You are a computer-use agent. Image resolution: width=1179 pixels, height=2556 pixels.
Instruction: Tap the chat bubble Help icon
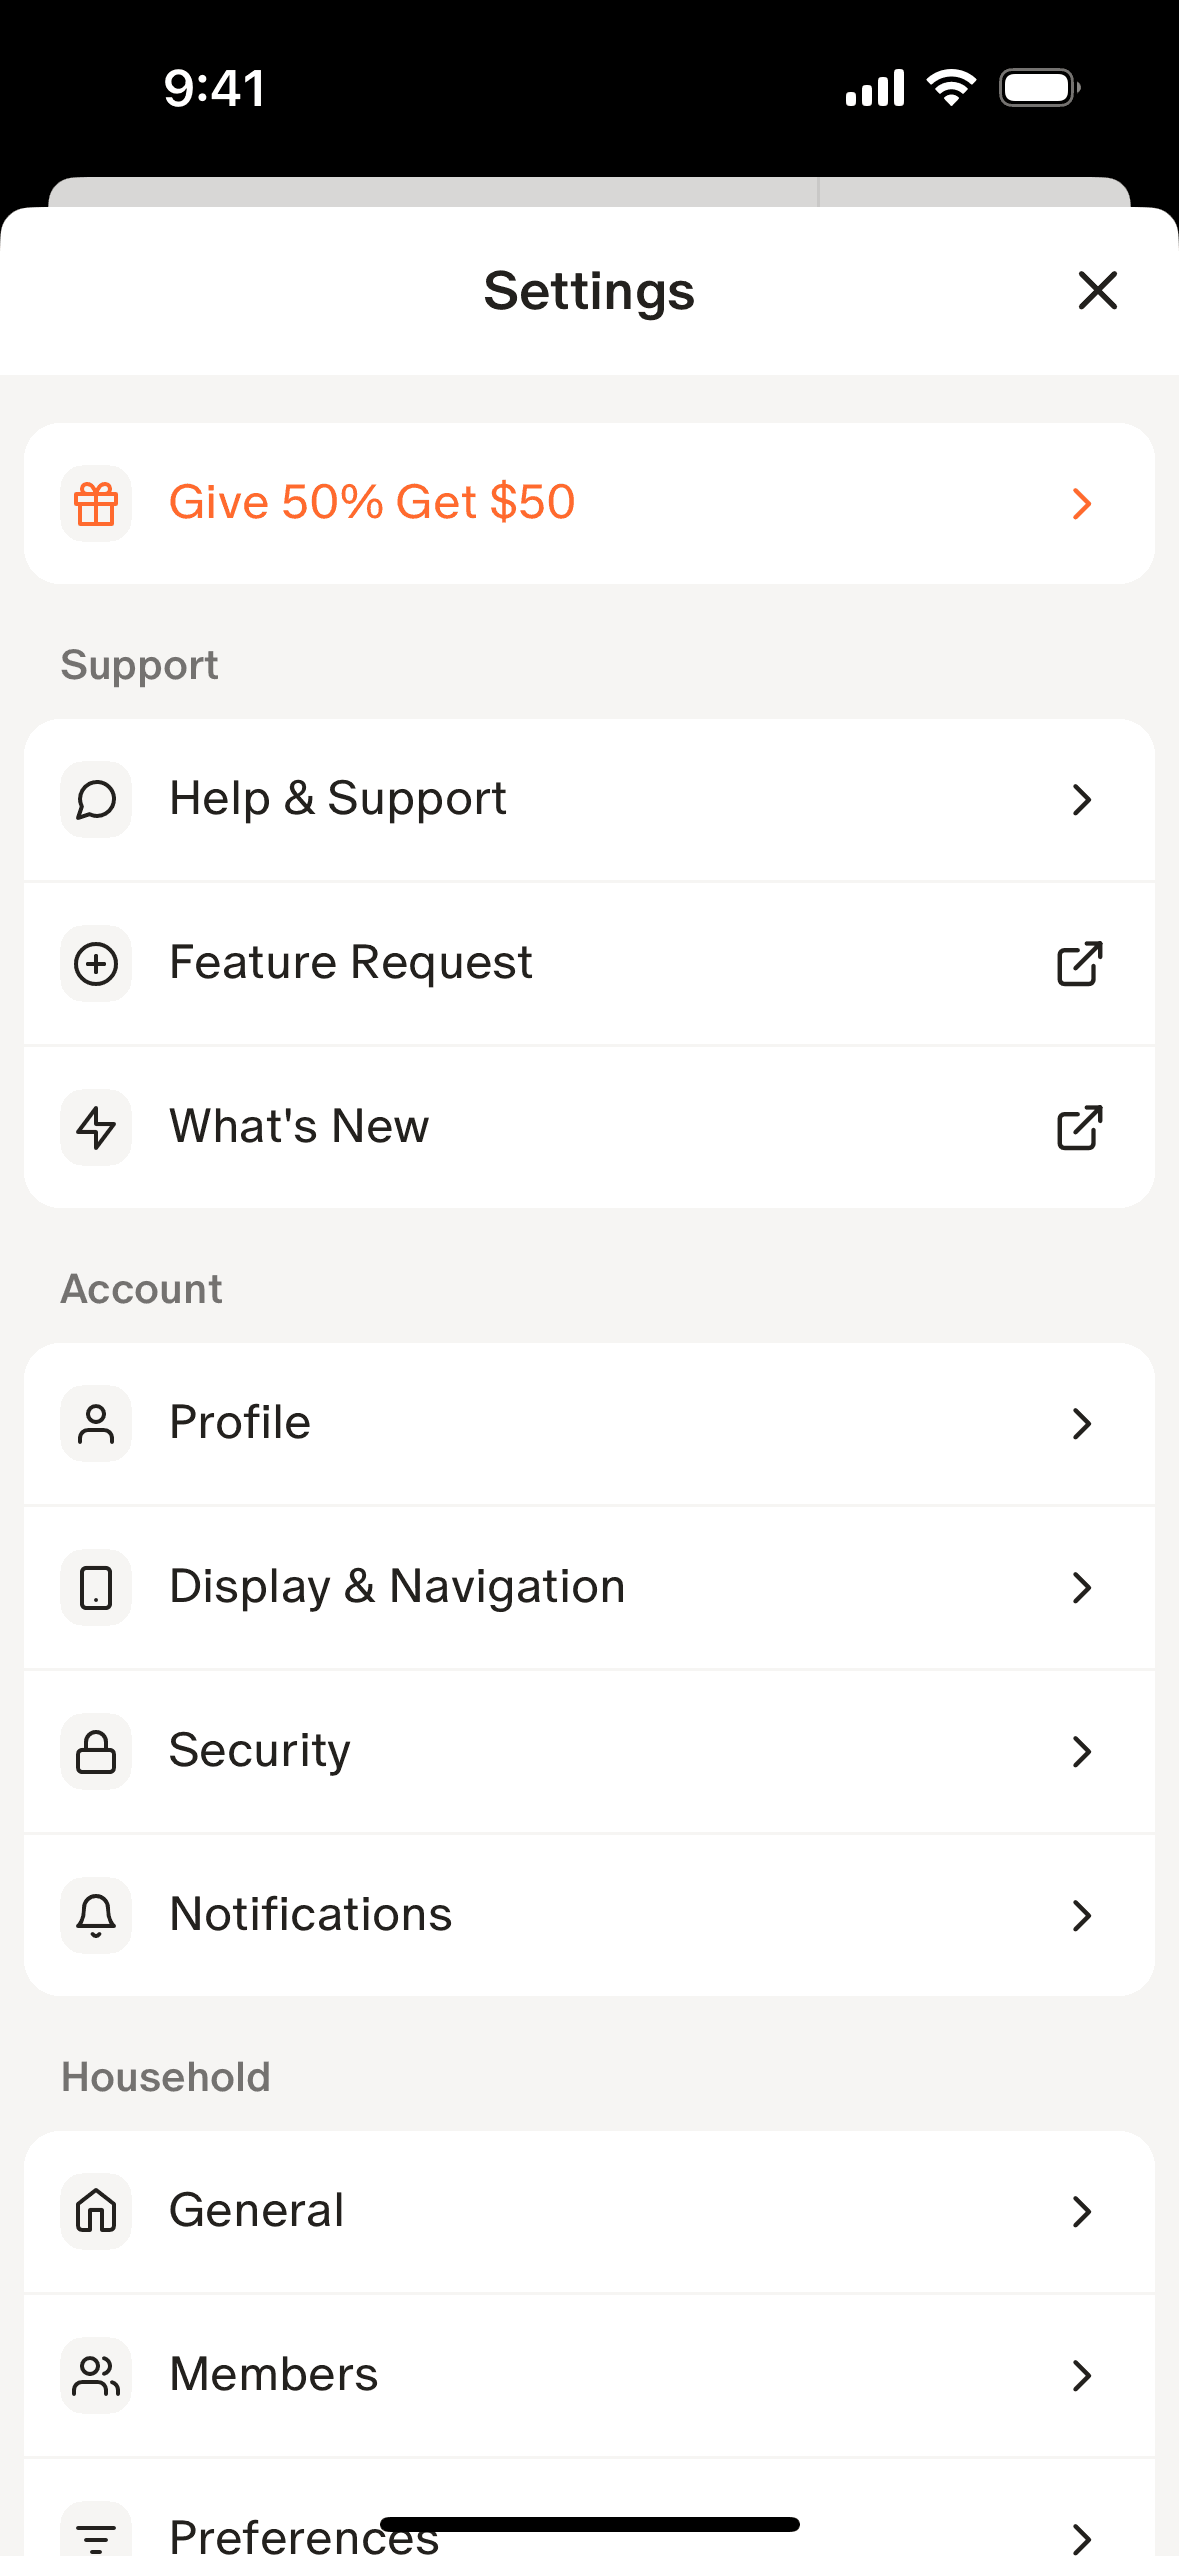point(96,800)
